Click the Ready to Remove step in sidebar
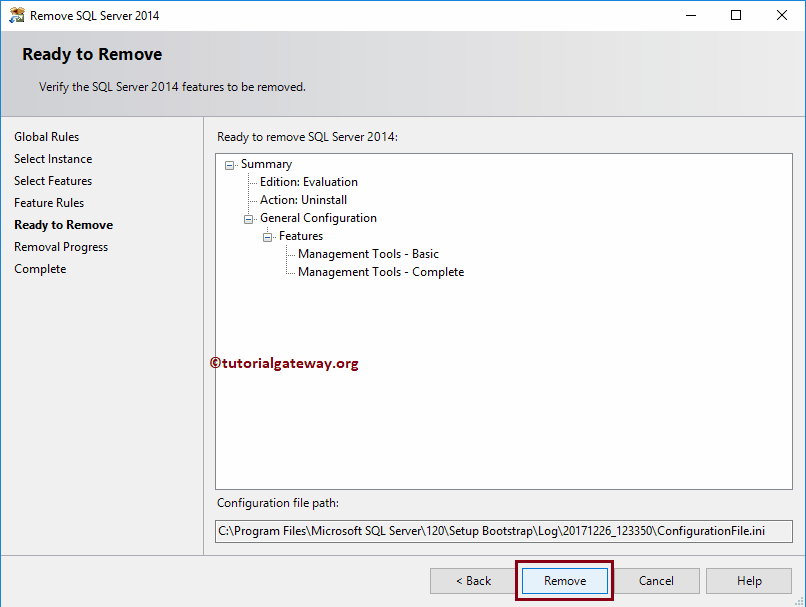The image size is (806, 607). pos(64,225)
